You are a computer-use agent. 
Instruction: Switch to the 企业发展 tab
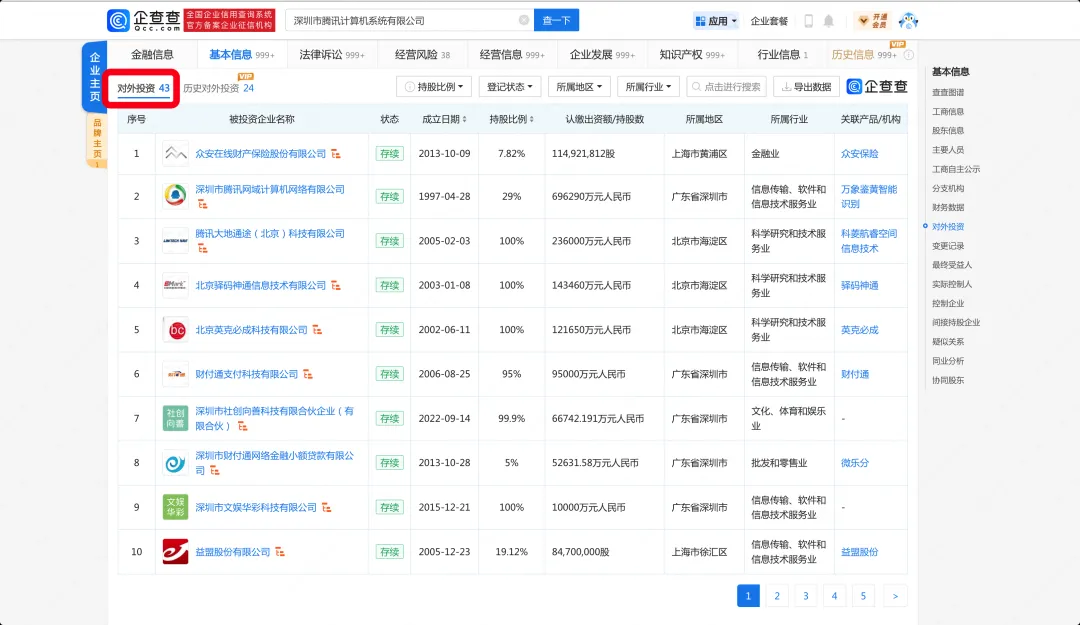pos(602,54)
